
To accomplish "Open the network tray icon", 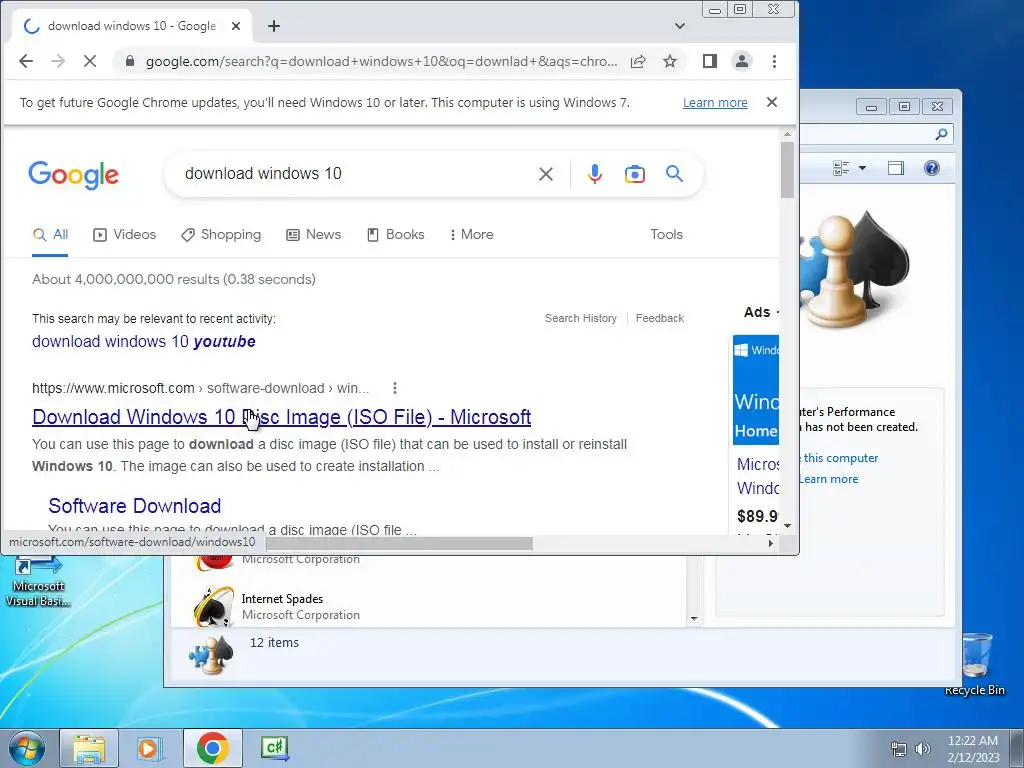I will point(899,749).
